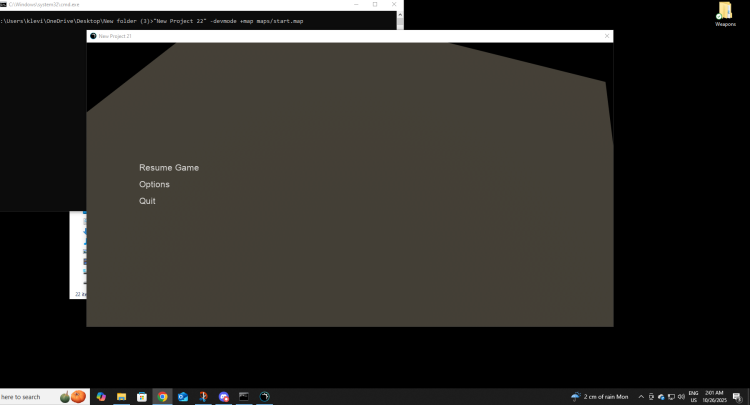Maximize the cmd.exe window
Viewport: 750px width, 405px height.
point(375,4)
